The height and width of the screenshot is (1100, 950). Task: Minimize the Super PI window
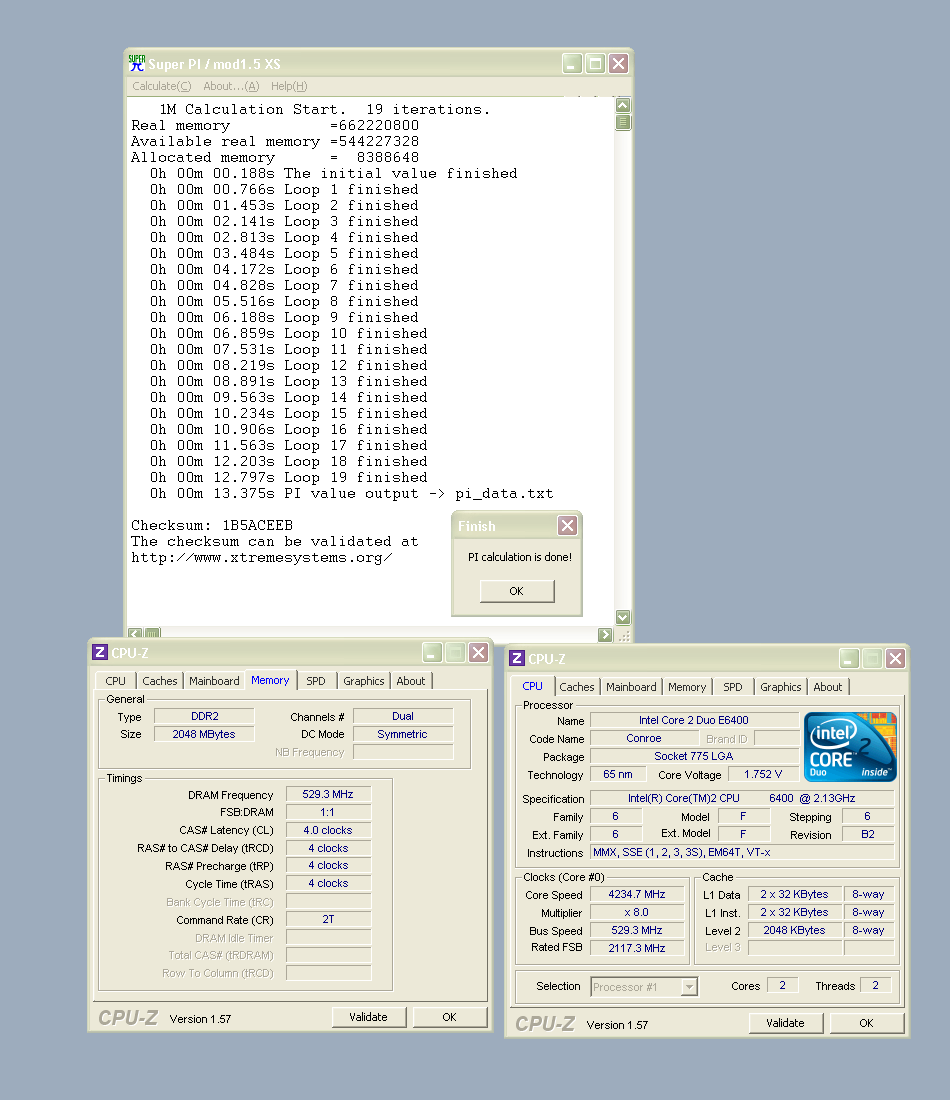(x=573, y=64)
